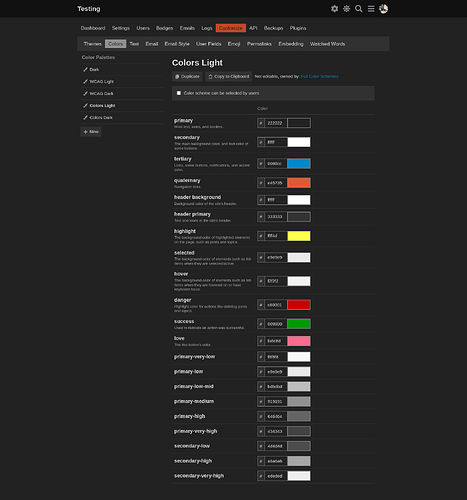Open the hamburger menu icon

(x=371, y=9)
